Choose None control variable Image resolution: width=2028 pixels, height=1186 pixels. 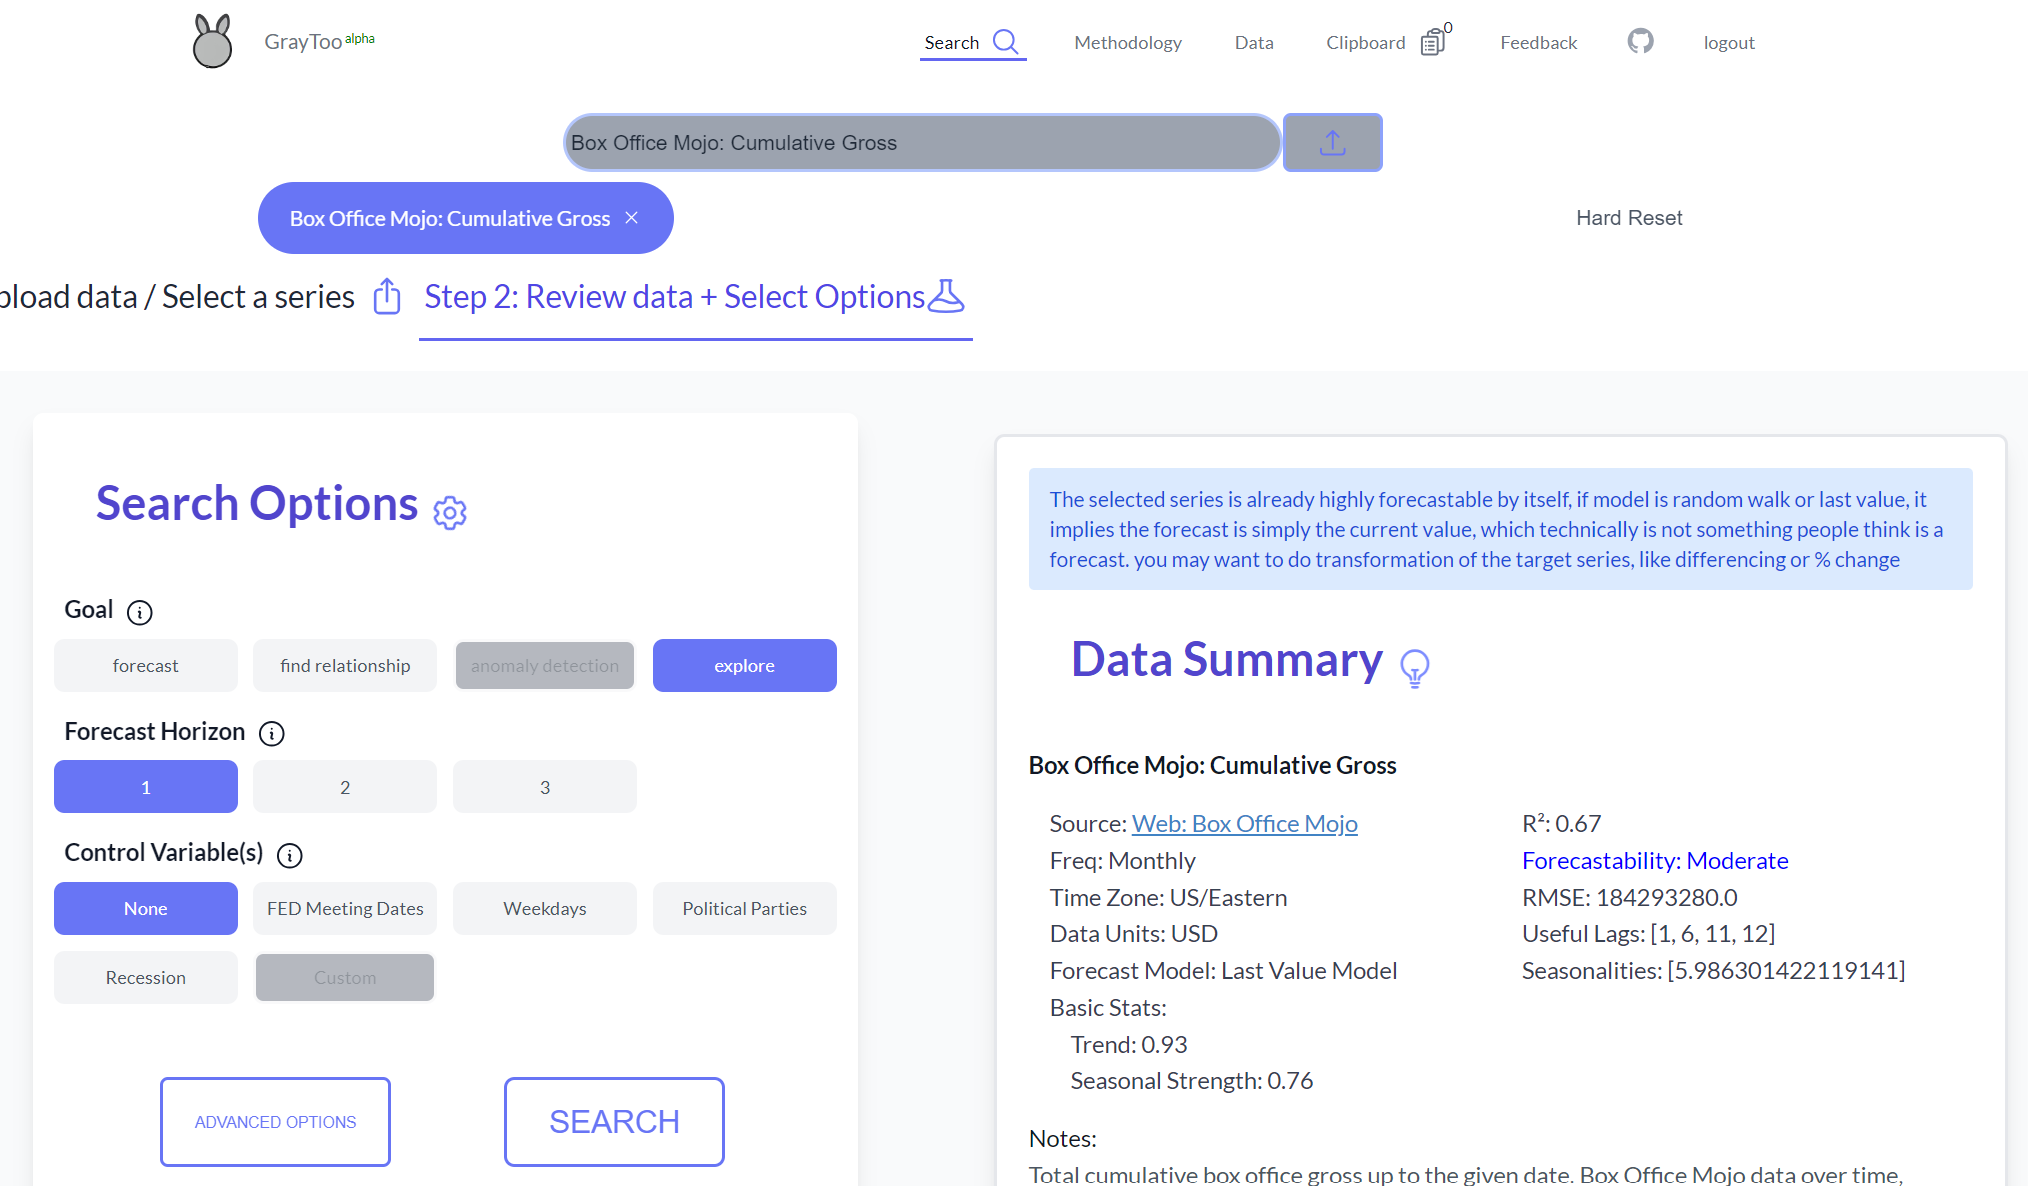[x=146, y=908]
